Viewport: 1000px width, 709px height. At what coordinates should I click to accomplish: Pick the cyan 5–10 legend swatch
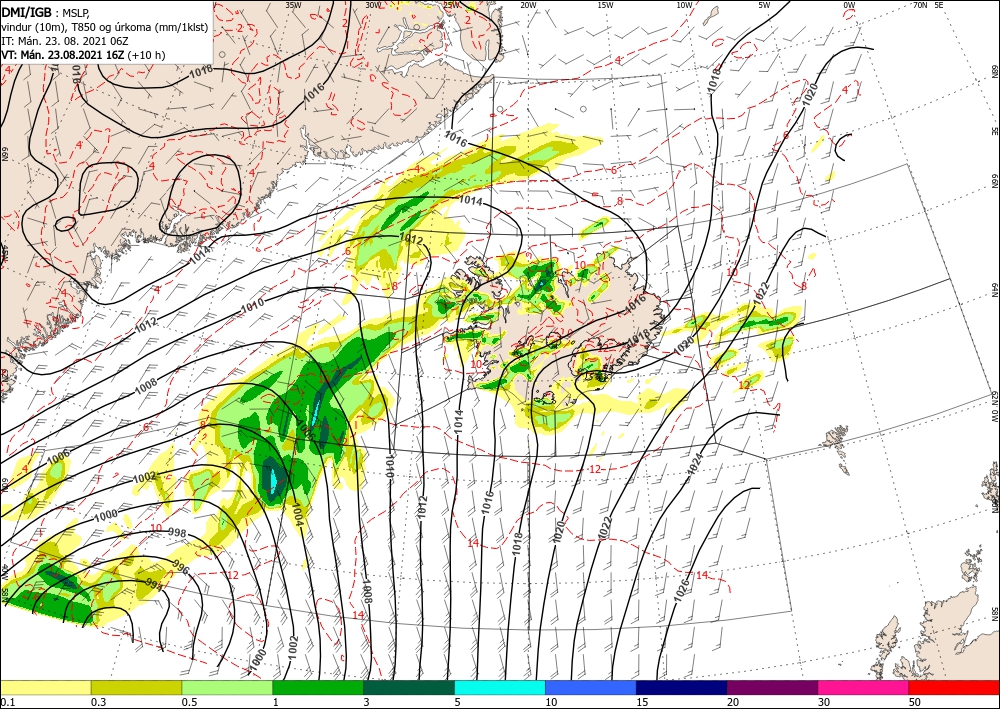500,687
